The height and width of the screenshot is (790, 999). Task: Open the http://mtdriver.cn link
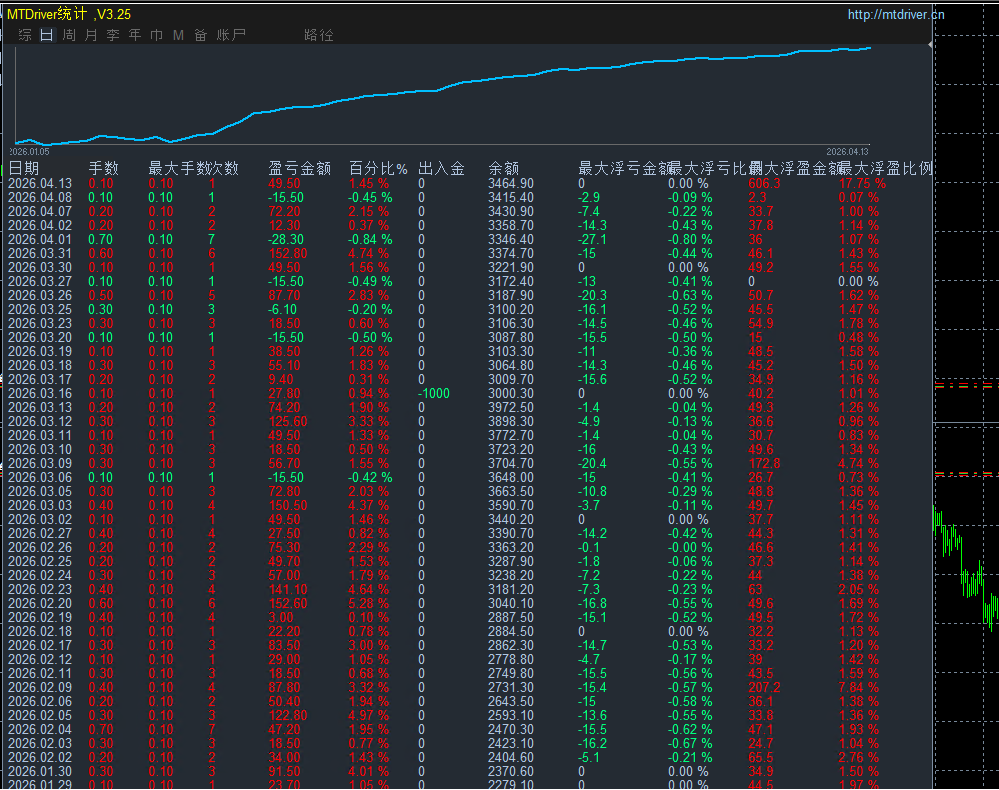(896, 15)
